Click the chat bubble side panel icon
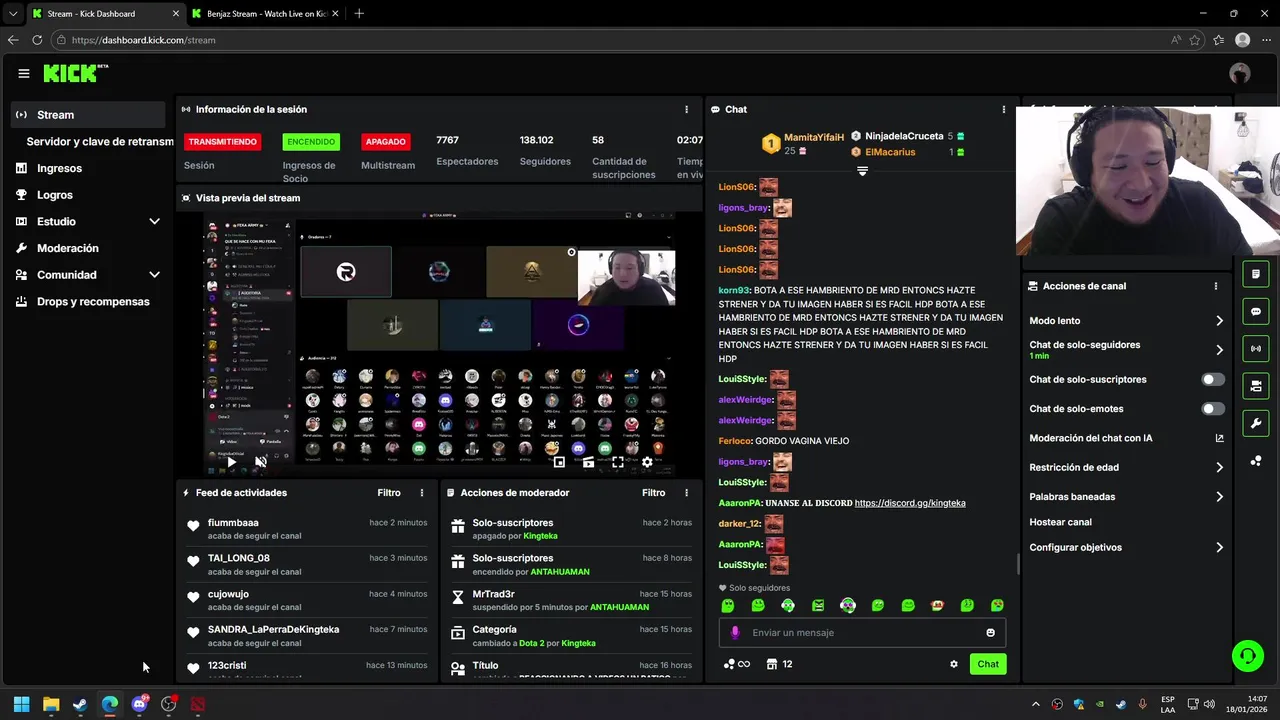The width and height of the screenshot is (1280, 720). 1256,312
